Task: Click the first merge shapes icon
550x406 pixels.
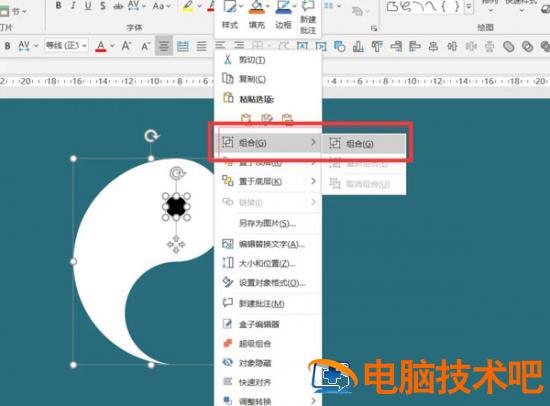Action: [509, 46]
